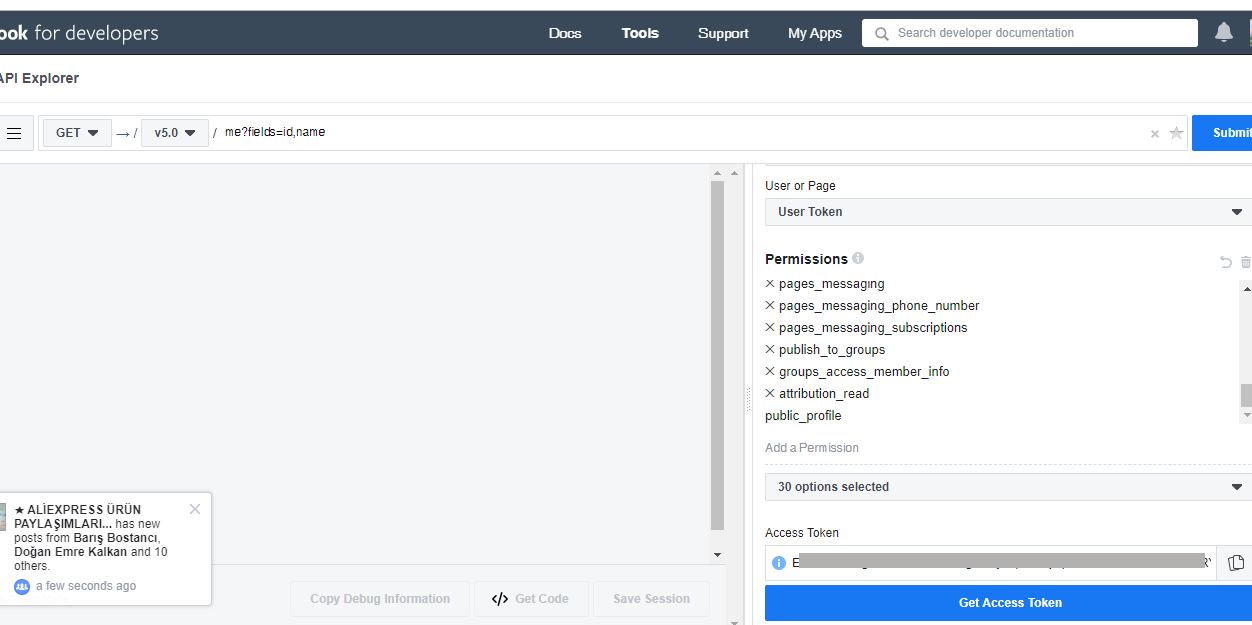Screen dimensions: 1252x625
Task: Open the v5.0 version dropdown
Action: [175, 133]
